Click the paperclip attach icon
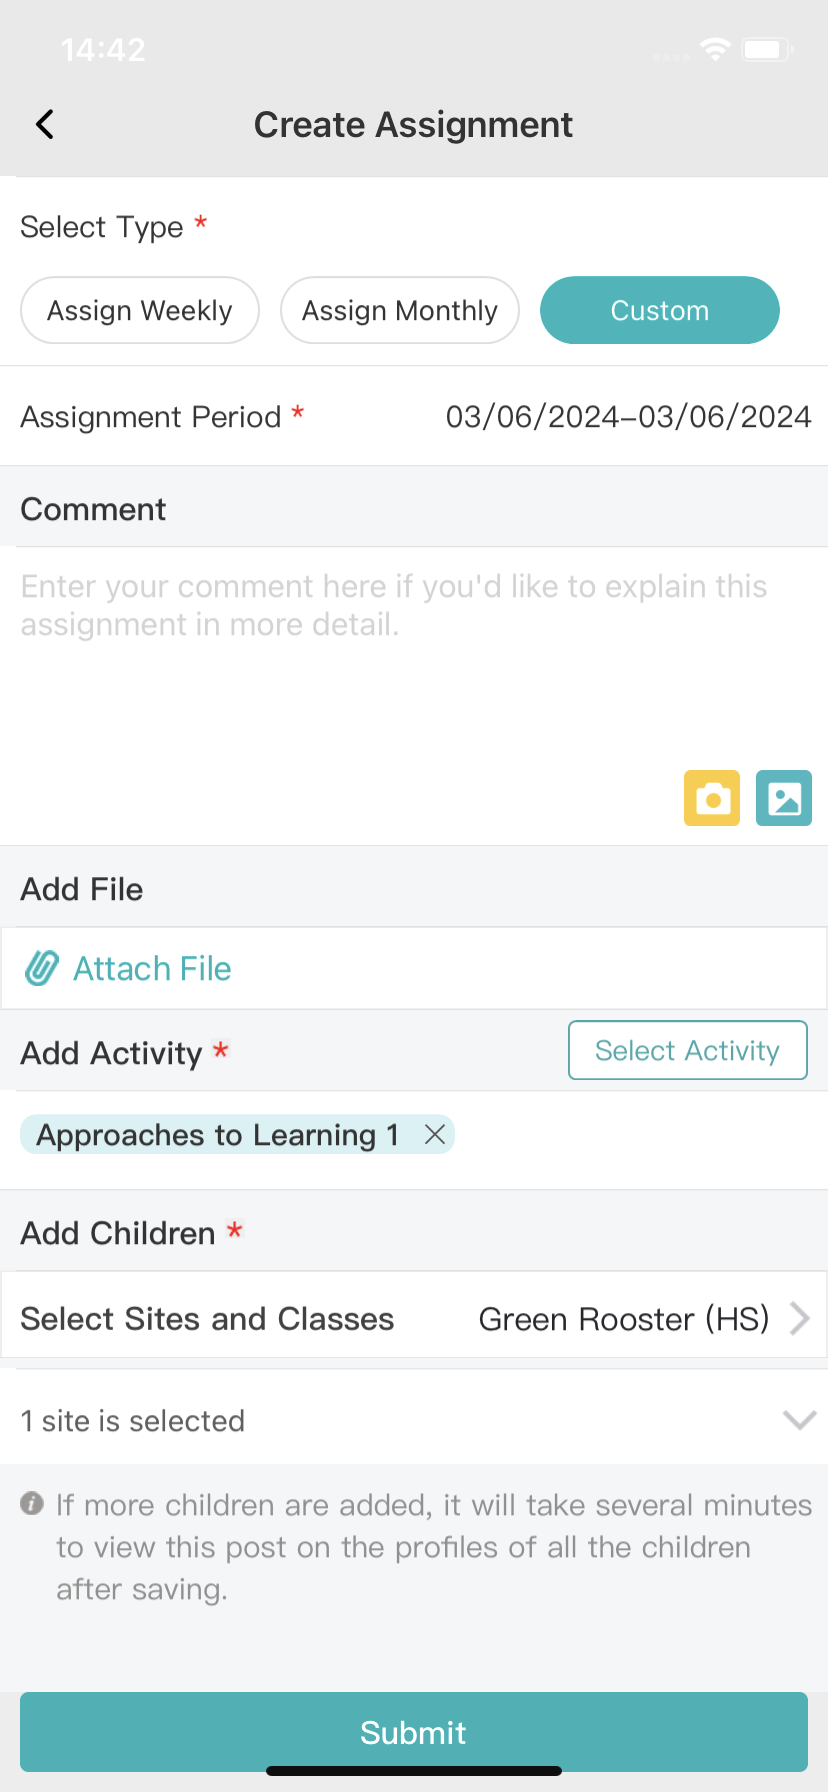Image resolution: width=828 pixels, height=1792 pixels. [x=42, y=968]
